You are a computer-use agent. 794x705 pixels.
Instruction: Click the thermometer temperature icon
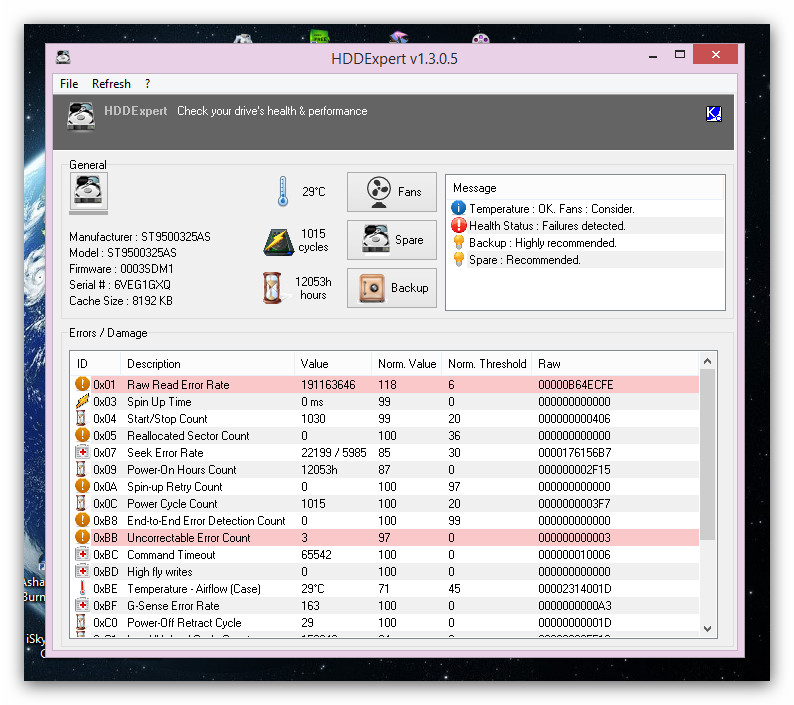pos(283,191)
